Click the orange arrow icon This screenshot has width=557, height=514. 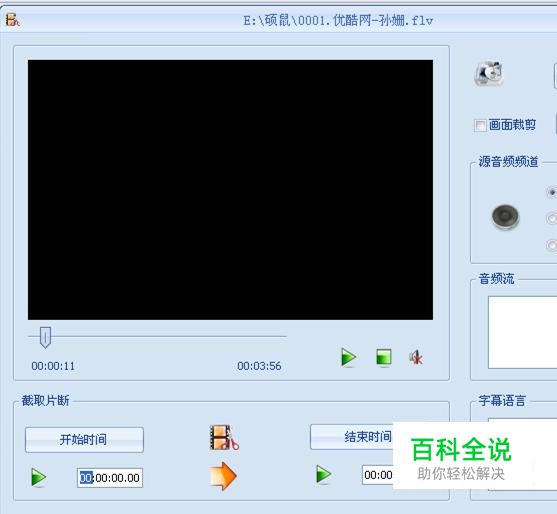(223, 476)
